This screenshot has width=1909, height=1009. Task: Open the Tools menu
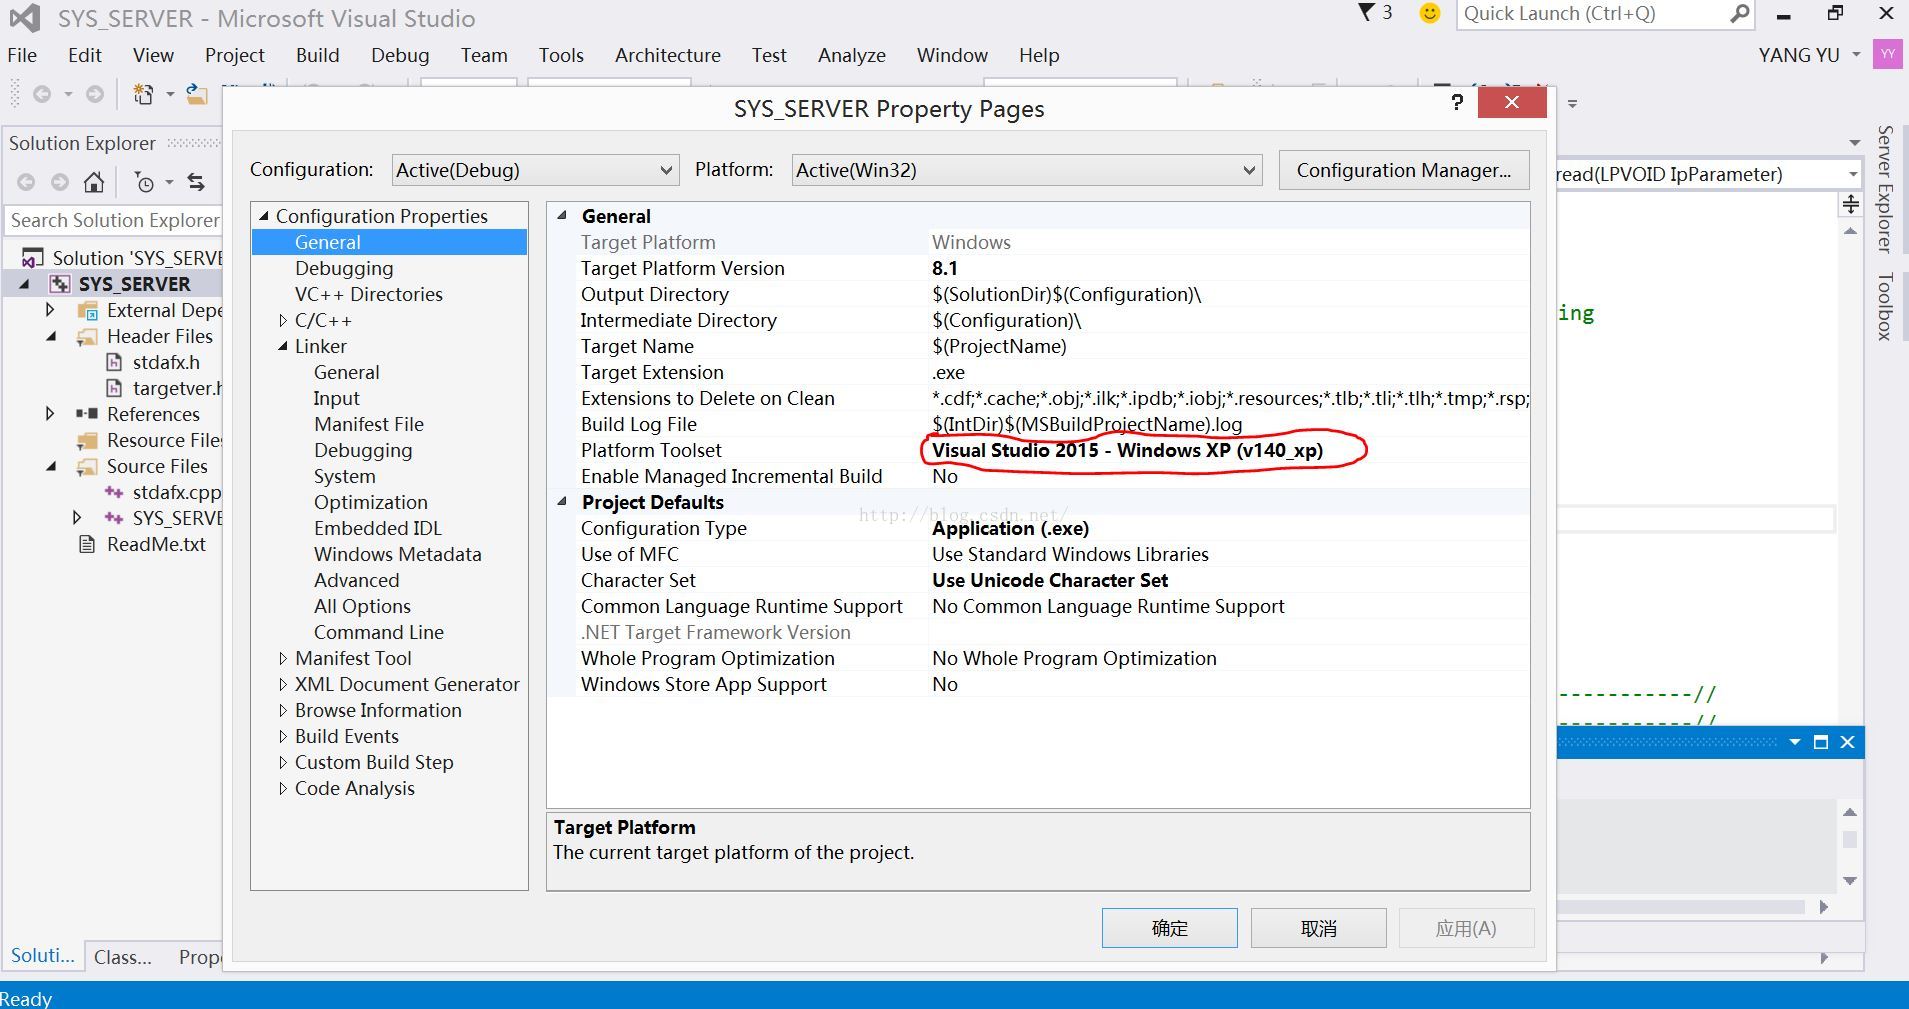point(561,55)
